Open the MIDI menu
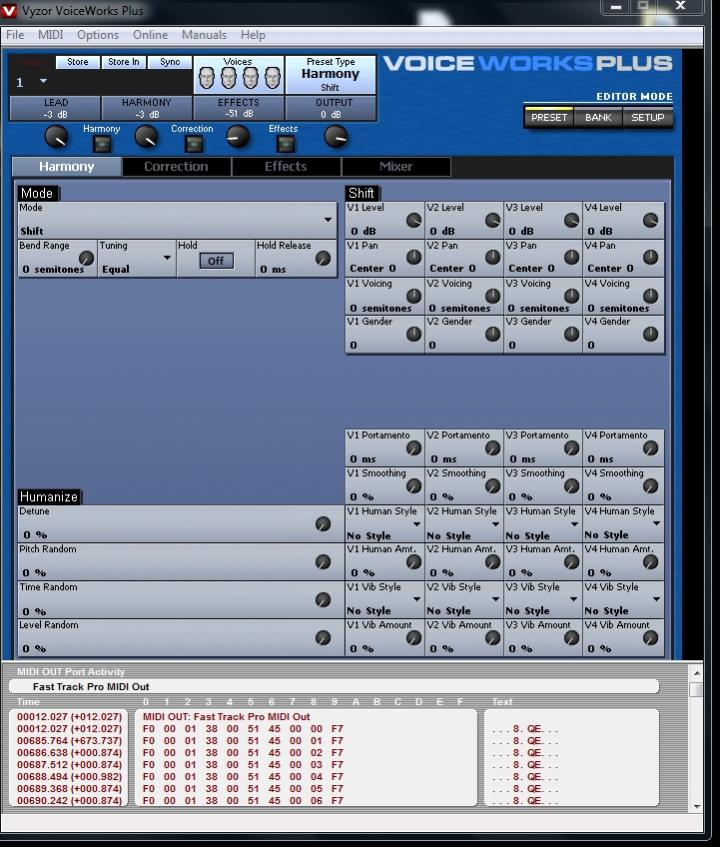The image size is (720, 847). 51,35
